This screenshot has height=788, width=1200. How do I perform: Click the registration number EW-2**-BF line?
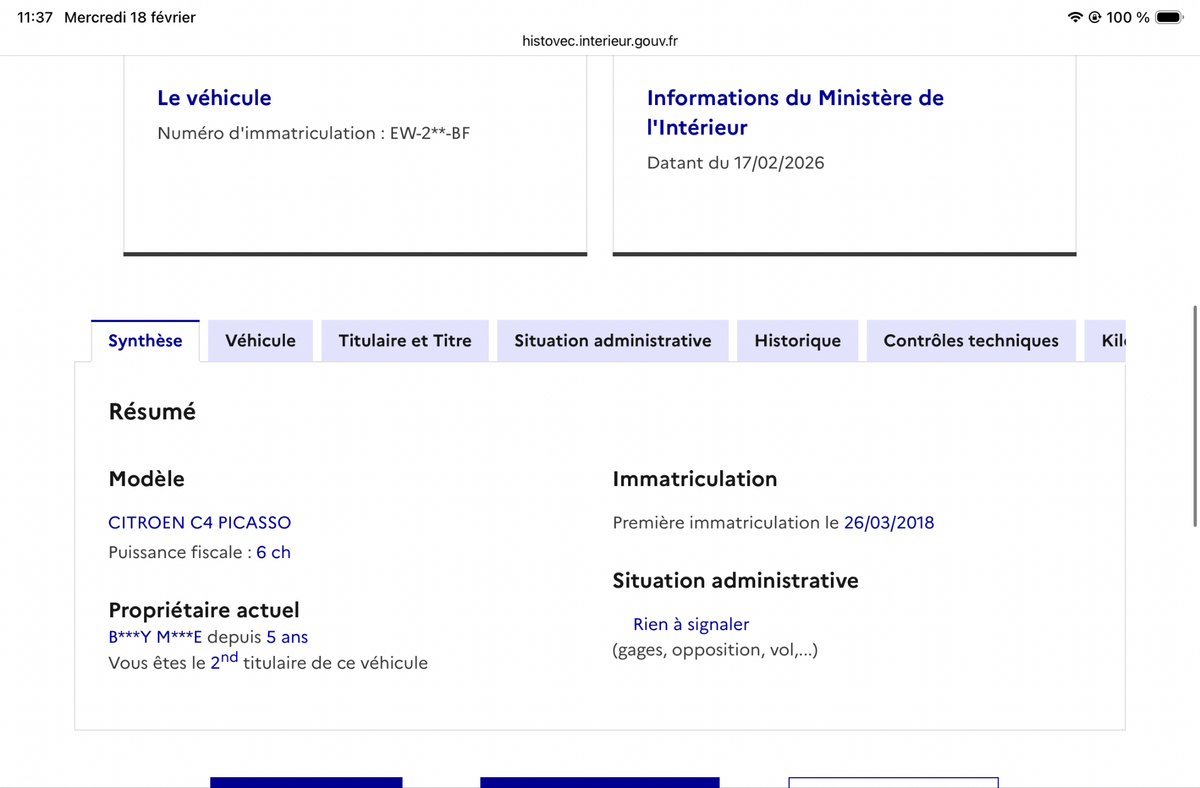(313, 133)
